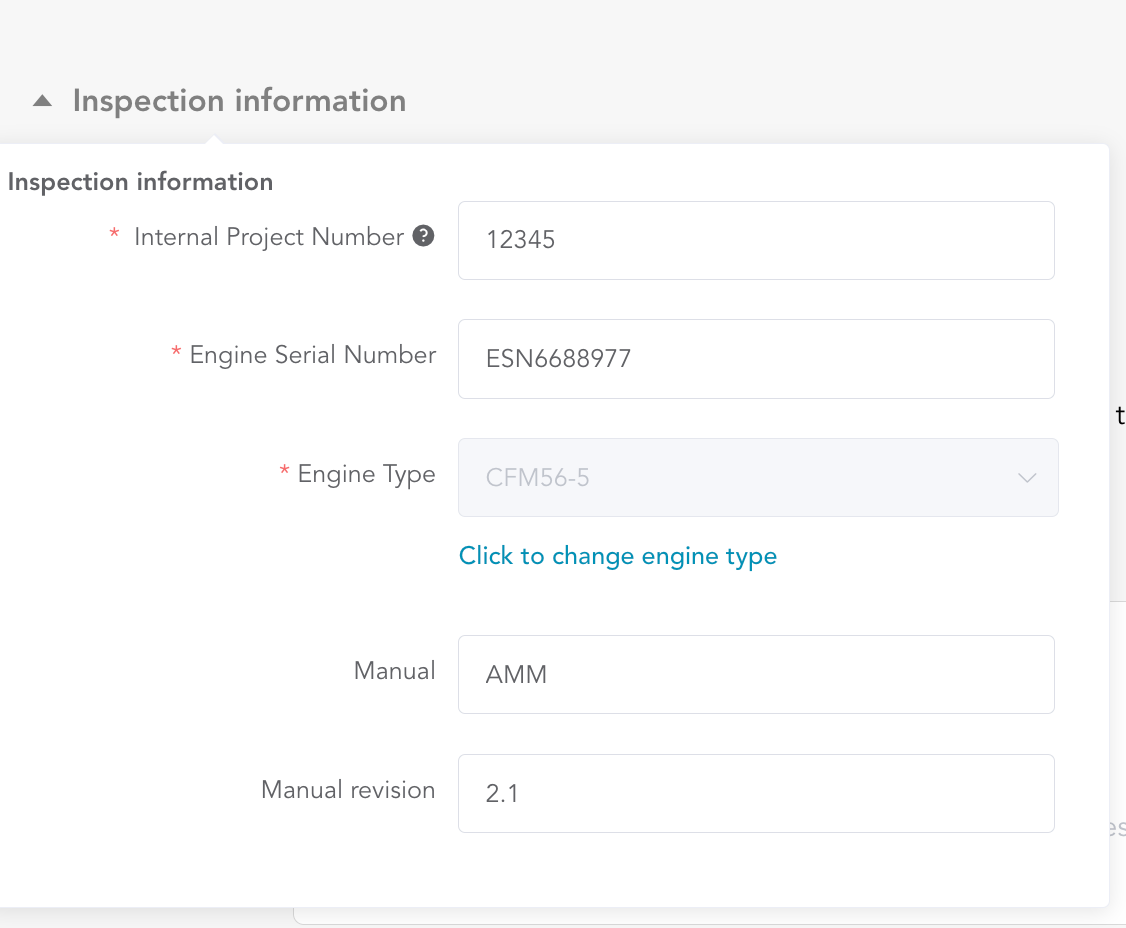Open help tooltip for Internal Project Number

click(x=424, y=236)
